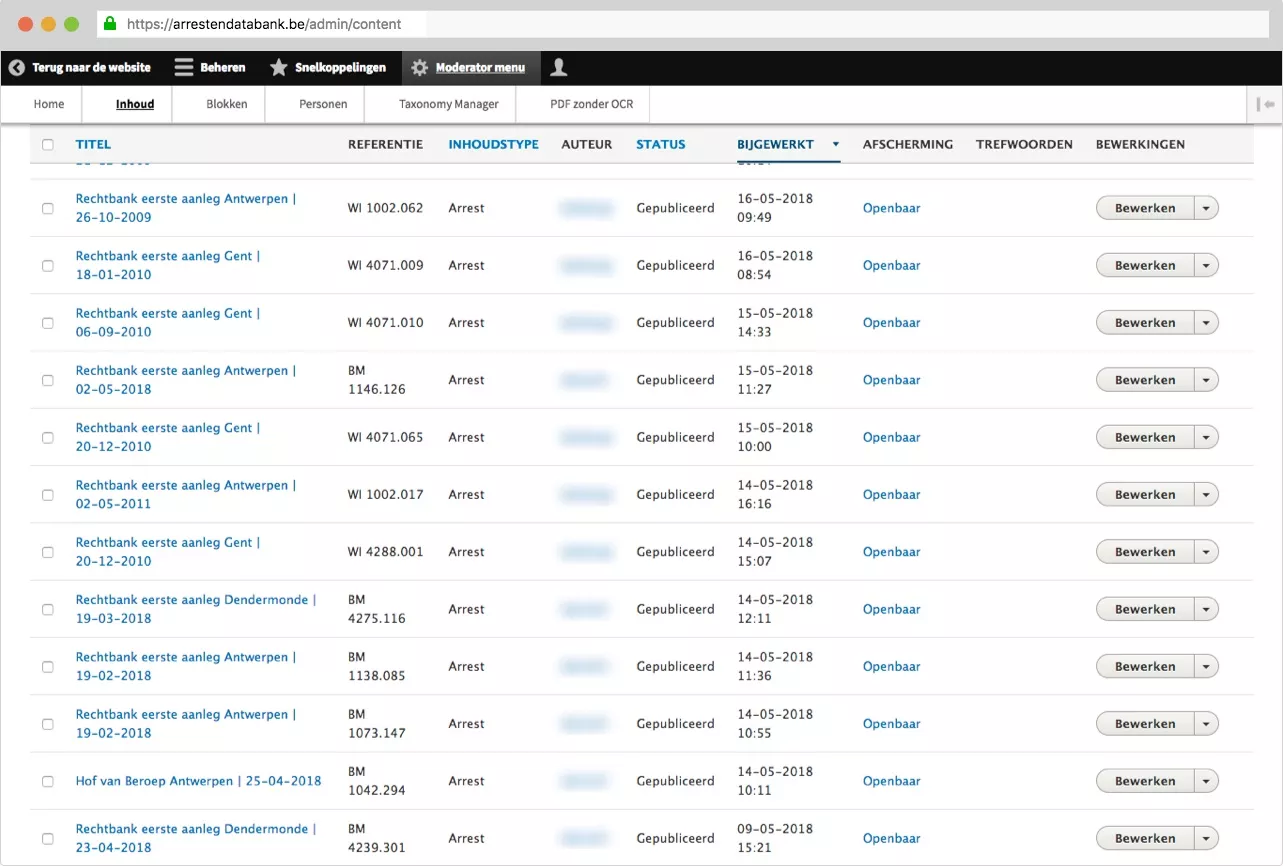This screenshot has width=1283, height=866.
Task: Switch to the Blokken tab
Action: coord(227,104)
